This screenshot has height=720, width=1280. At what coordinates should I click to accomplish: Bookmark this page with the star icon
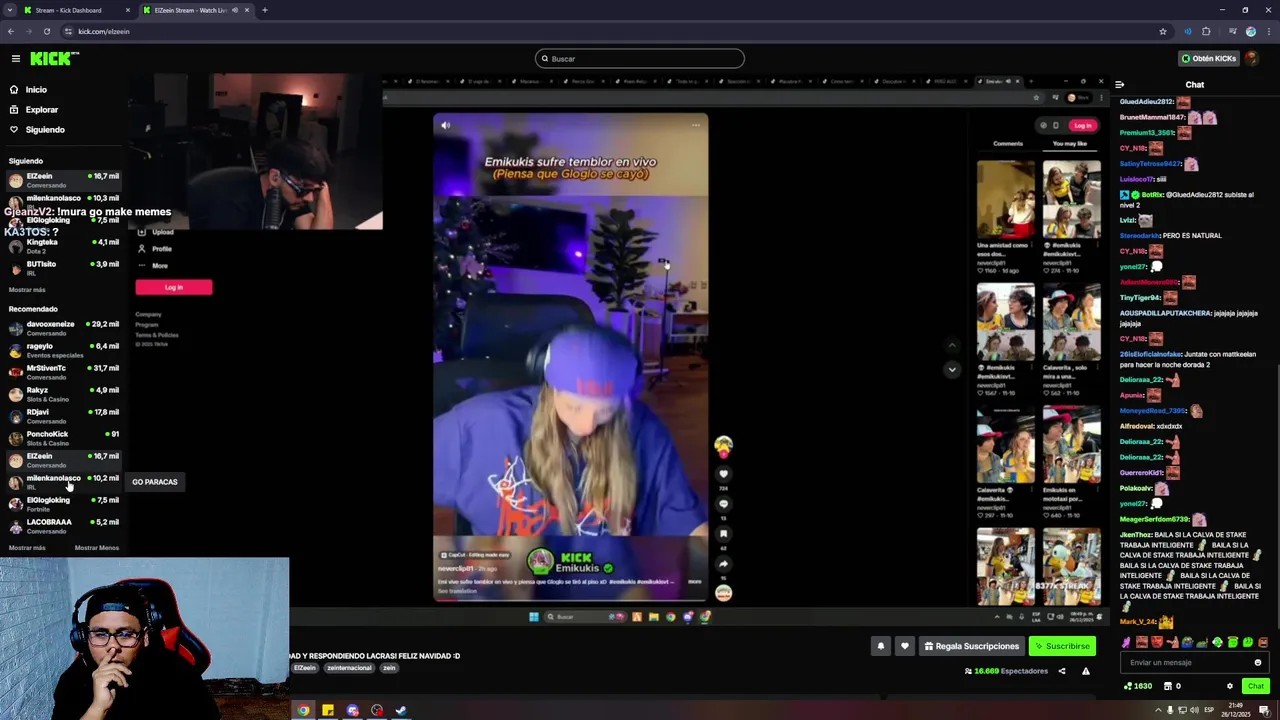tap(1162, 31)
